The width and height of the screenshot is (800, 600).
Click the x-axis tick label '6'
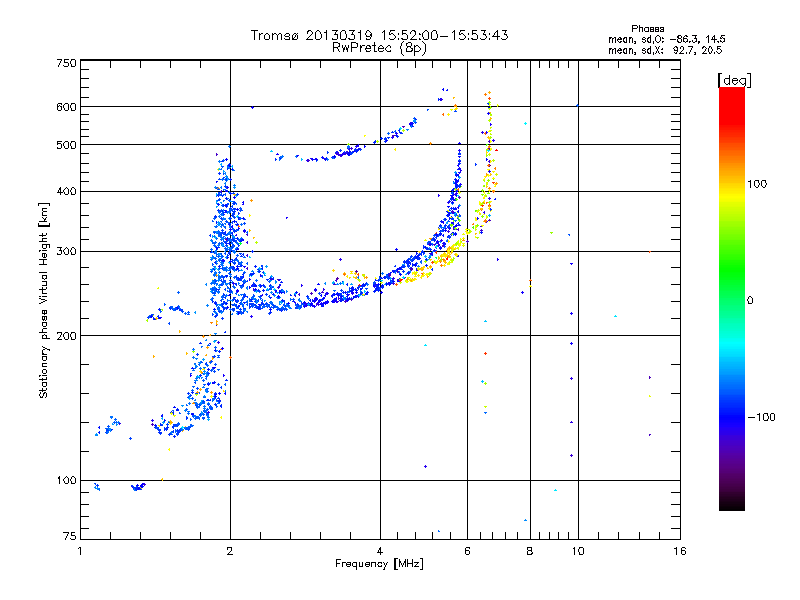(467, 551)
